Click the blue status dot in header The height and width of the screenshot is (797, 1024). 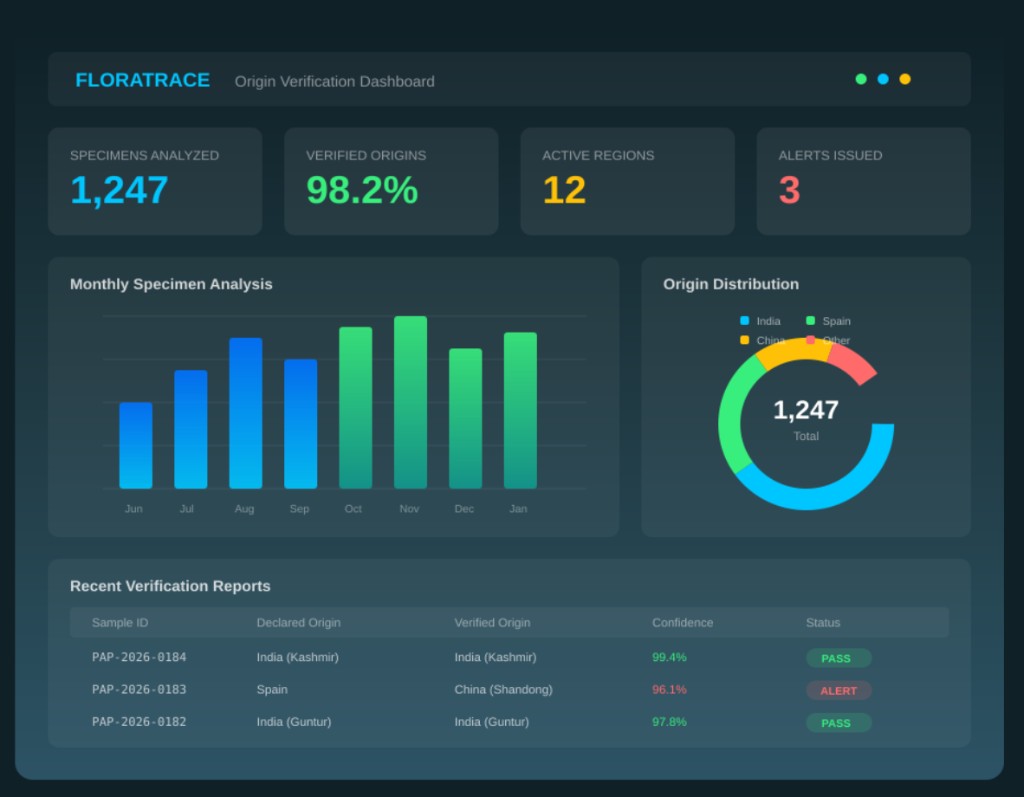point(883,79)
